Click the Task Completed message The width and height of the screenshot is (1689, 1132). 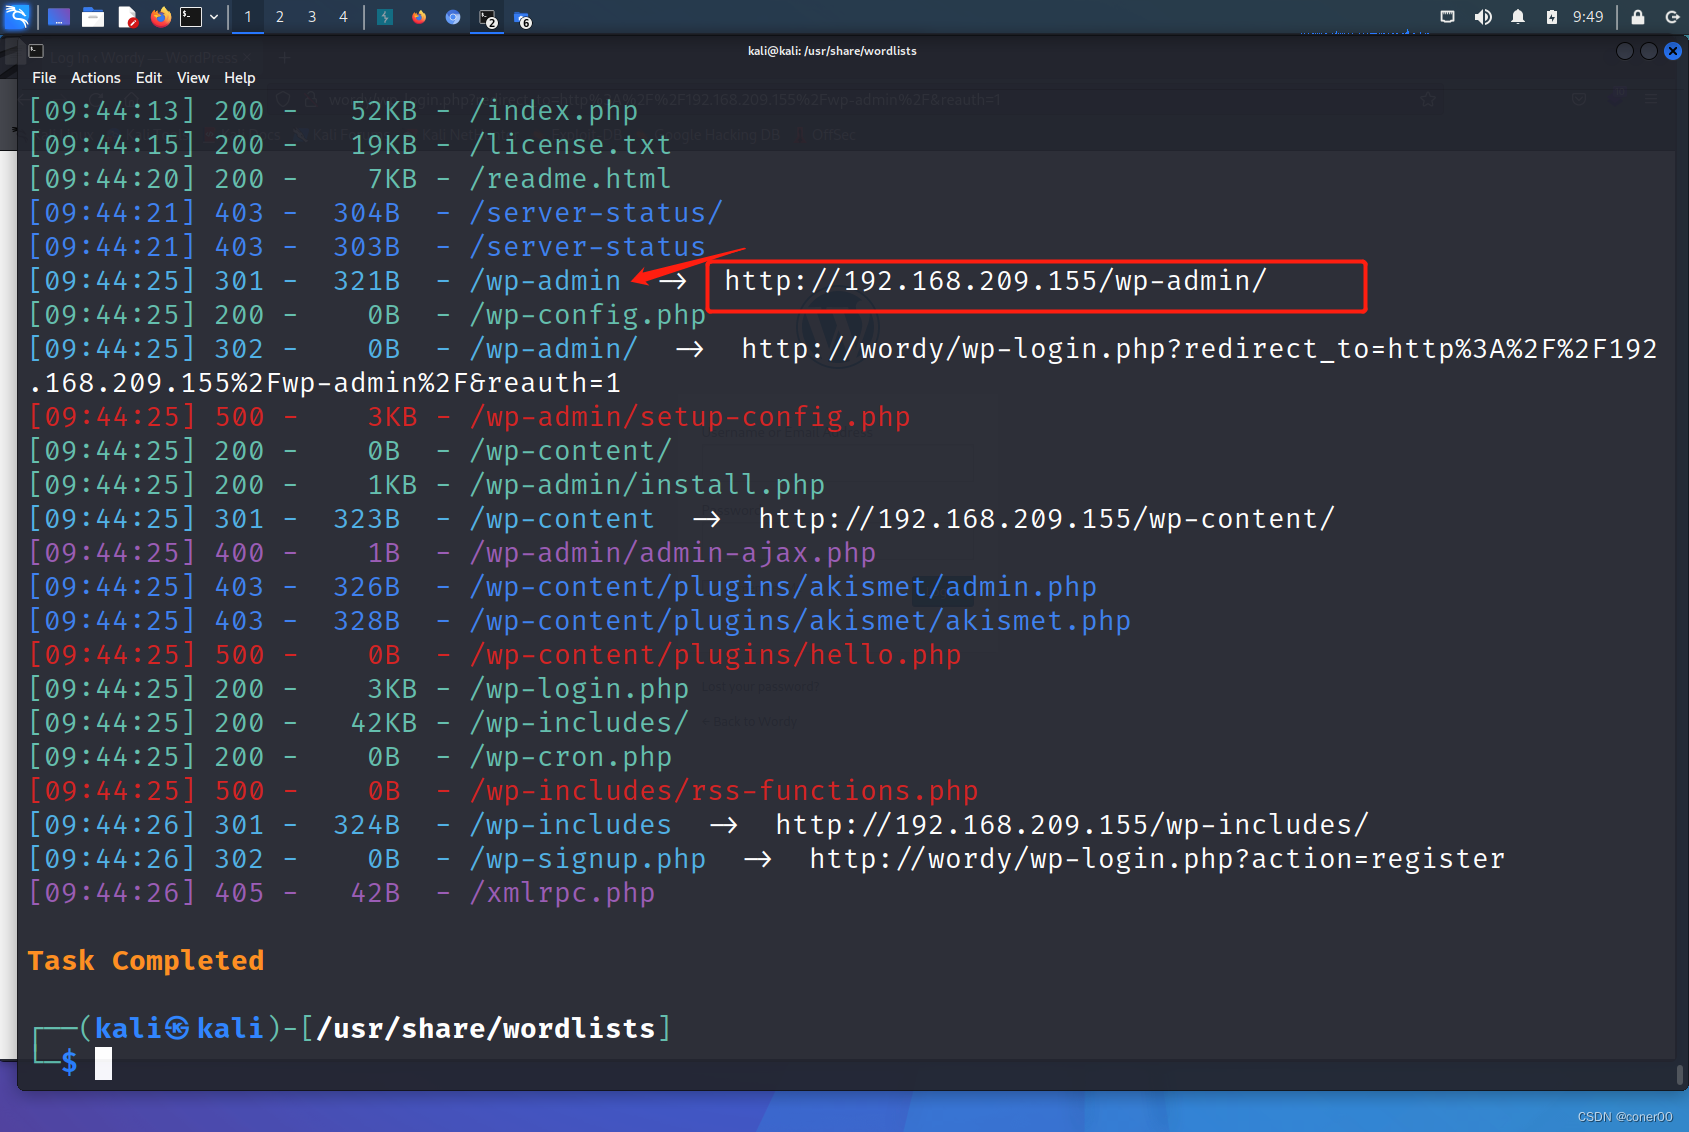click(146, 961)
